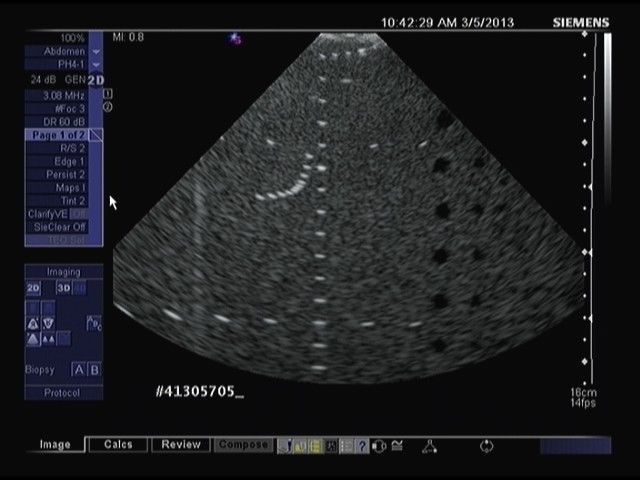Switch to the Review tab
This screenshot has height=480, width=640.
(181, 445)
